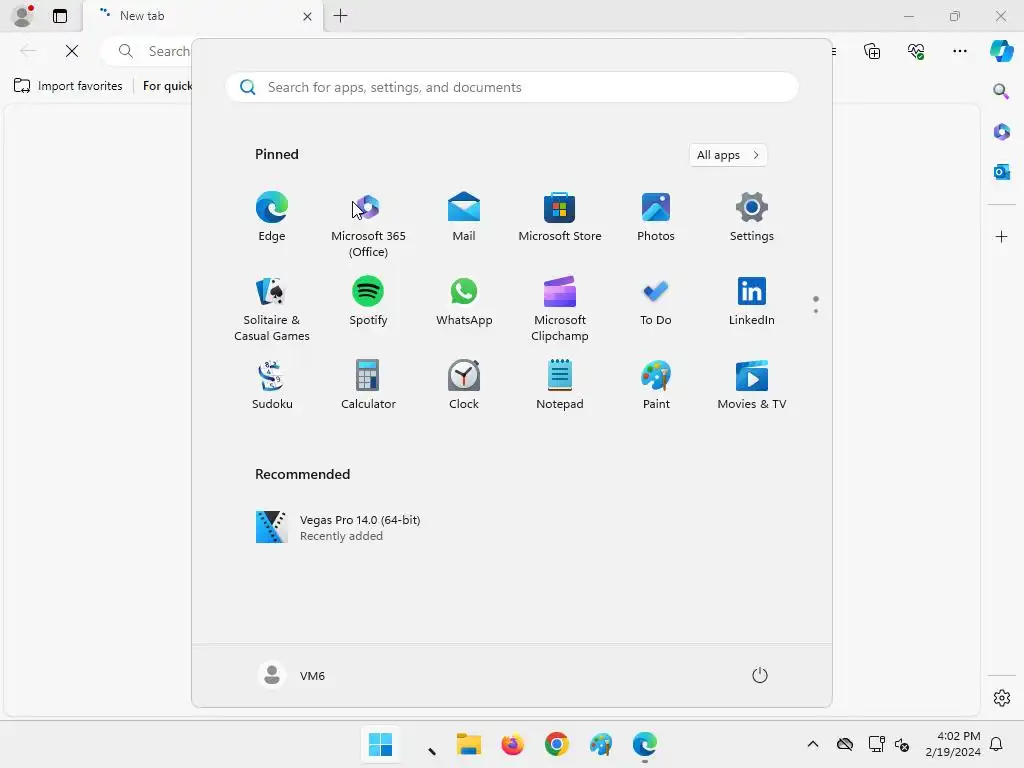Close the New tab tab
Viewport: 1024px width, 768px height.
point(307,16)
